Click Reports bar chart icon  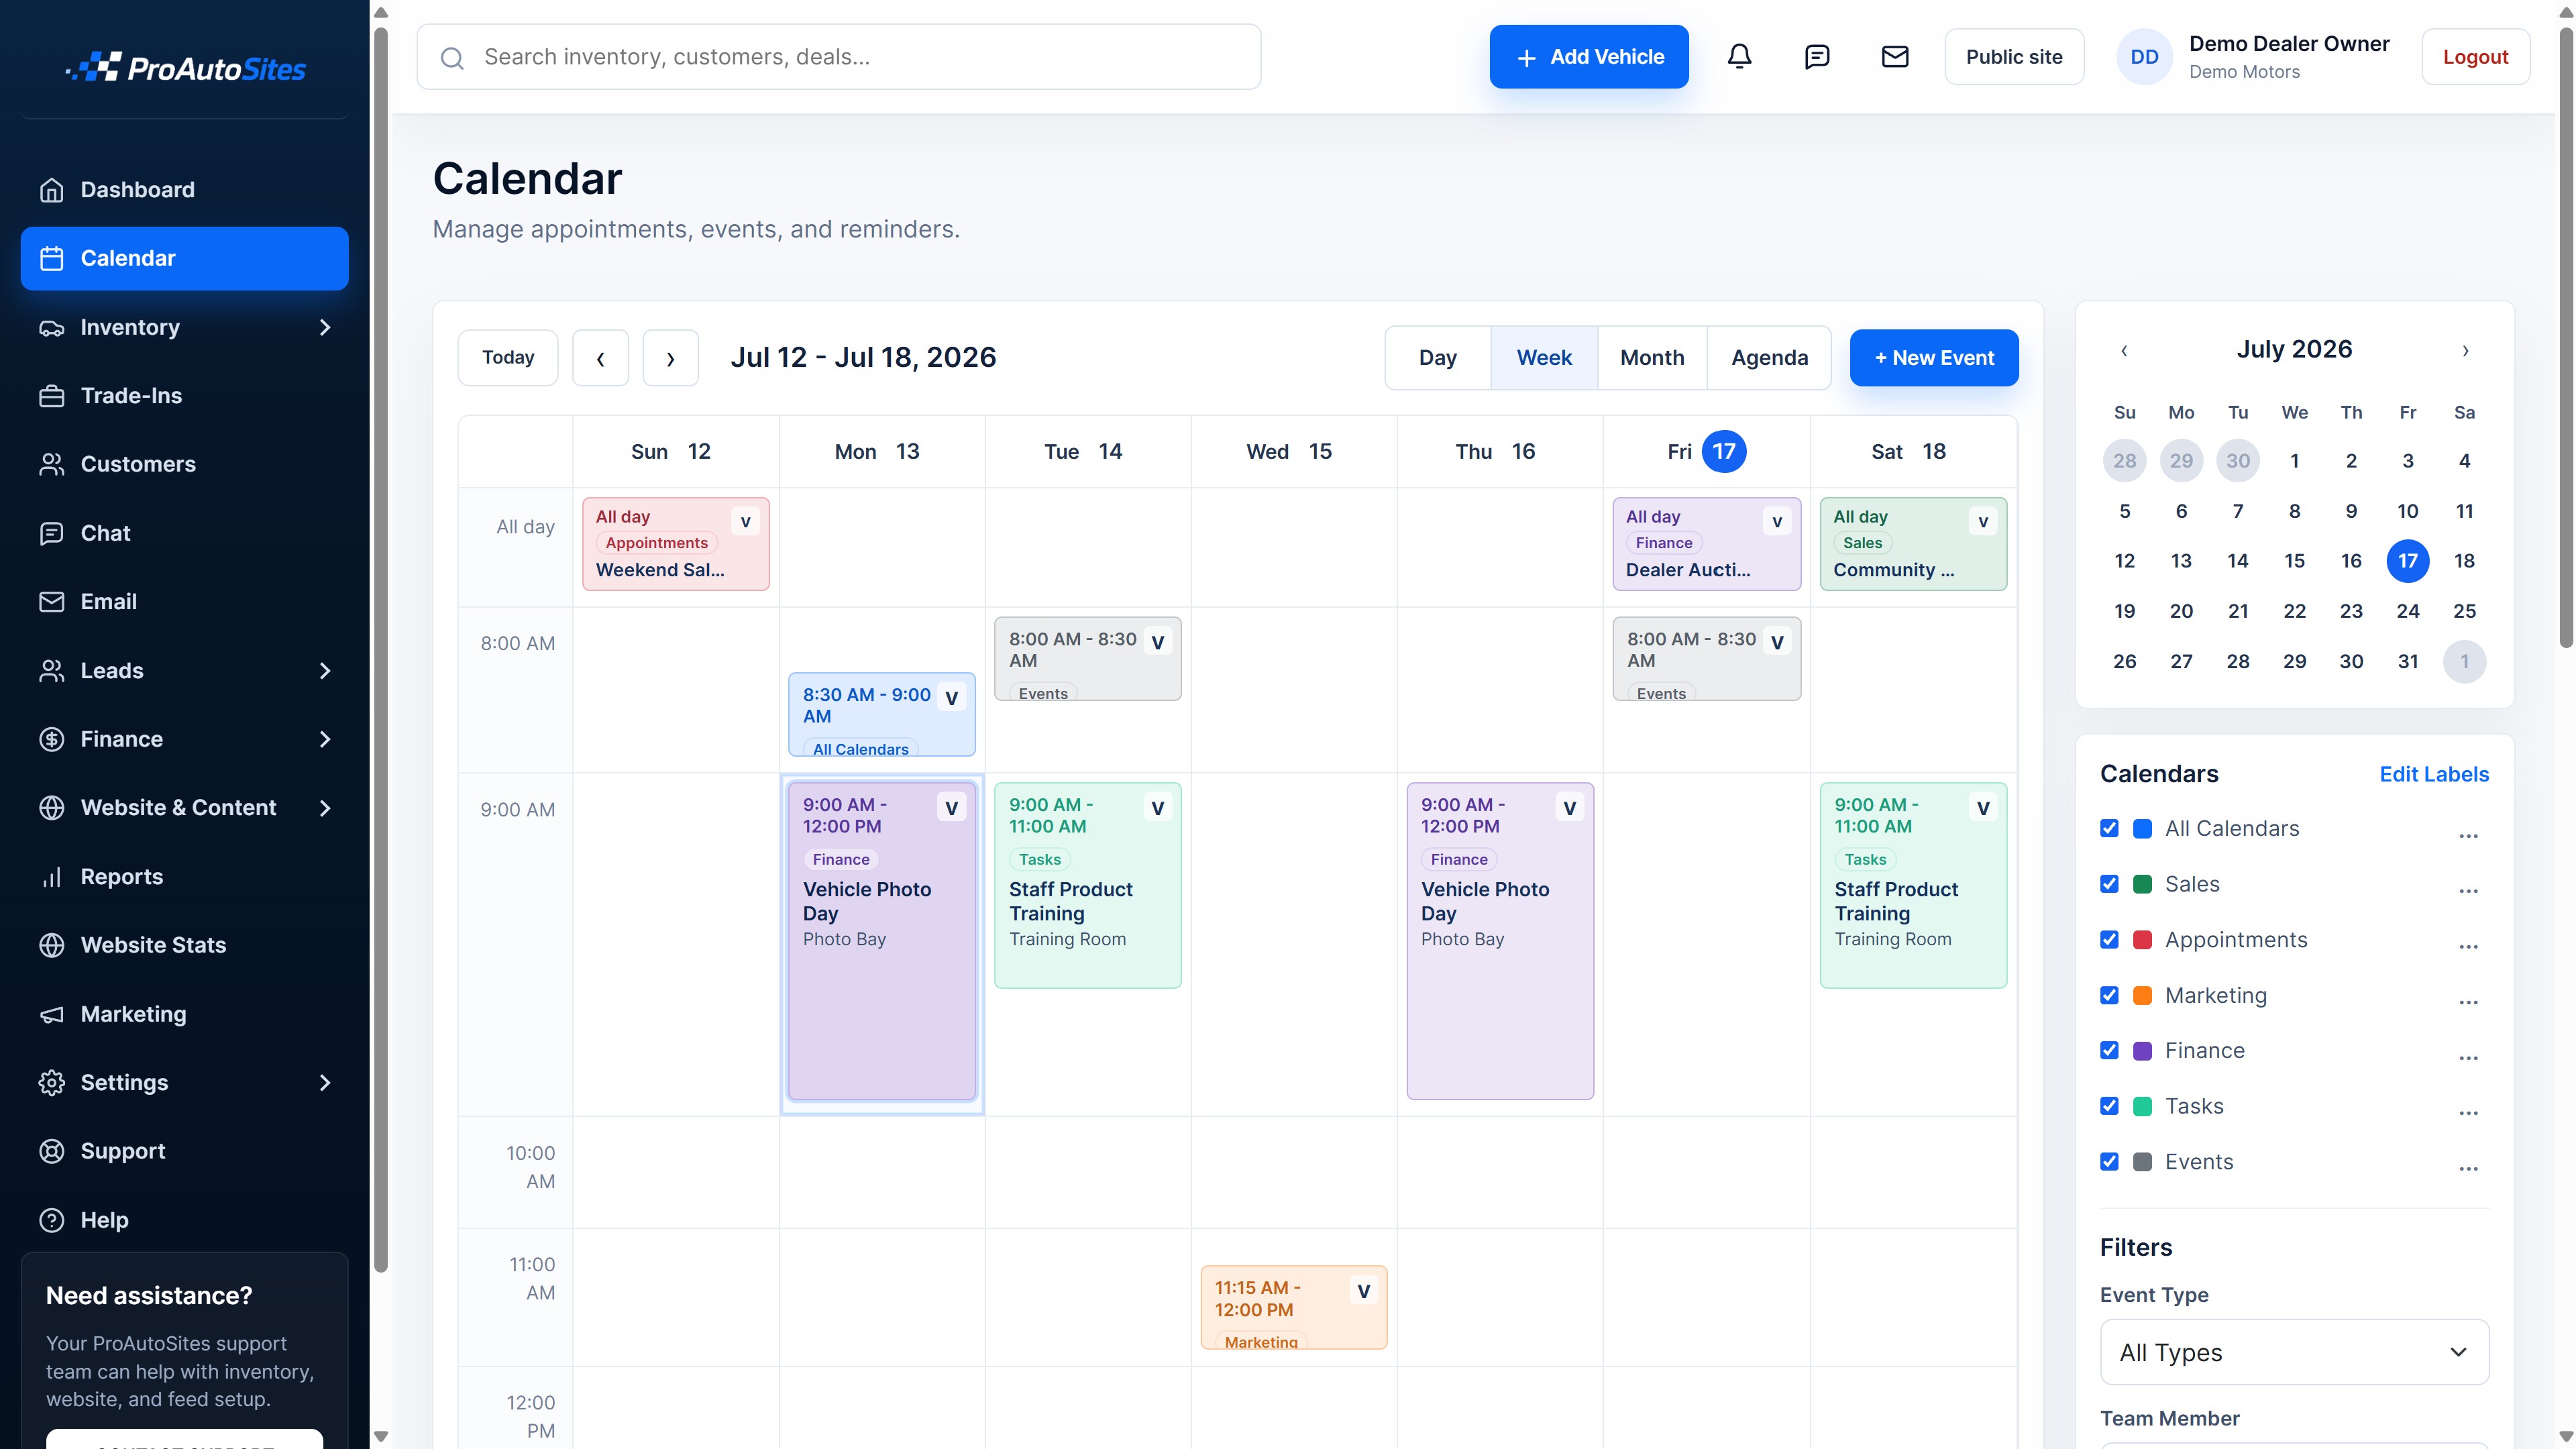pos(52,877)
